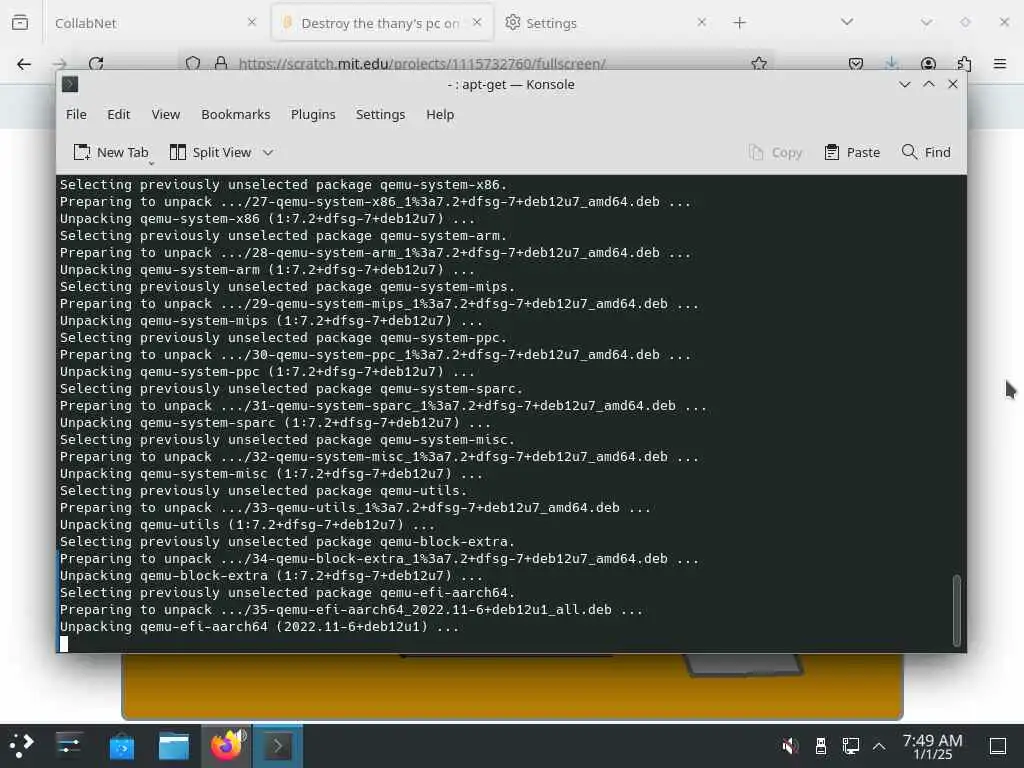Open Discover software center from taskbar
The height and width of the screenshot is (768, 1024).
[121, 746]
